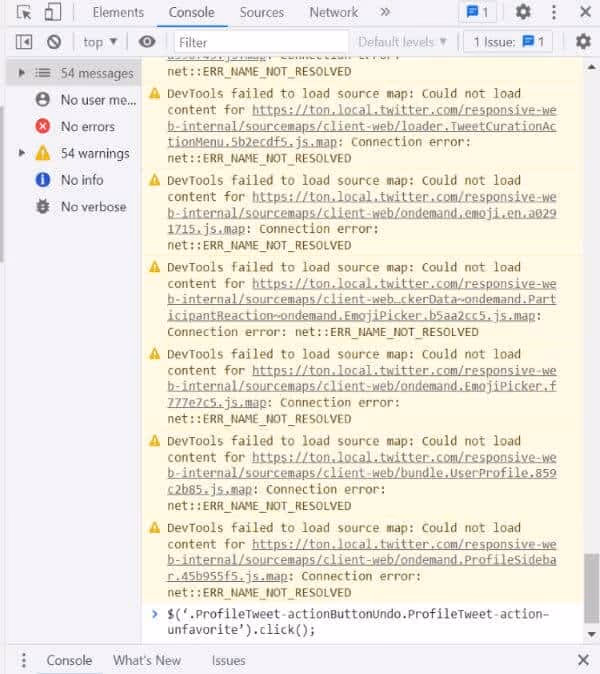
Task: Click the console prompt input line
Action: 358,622
